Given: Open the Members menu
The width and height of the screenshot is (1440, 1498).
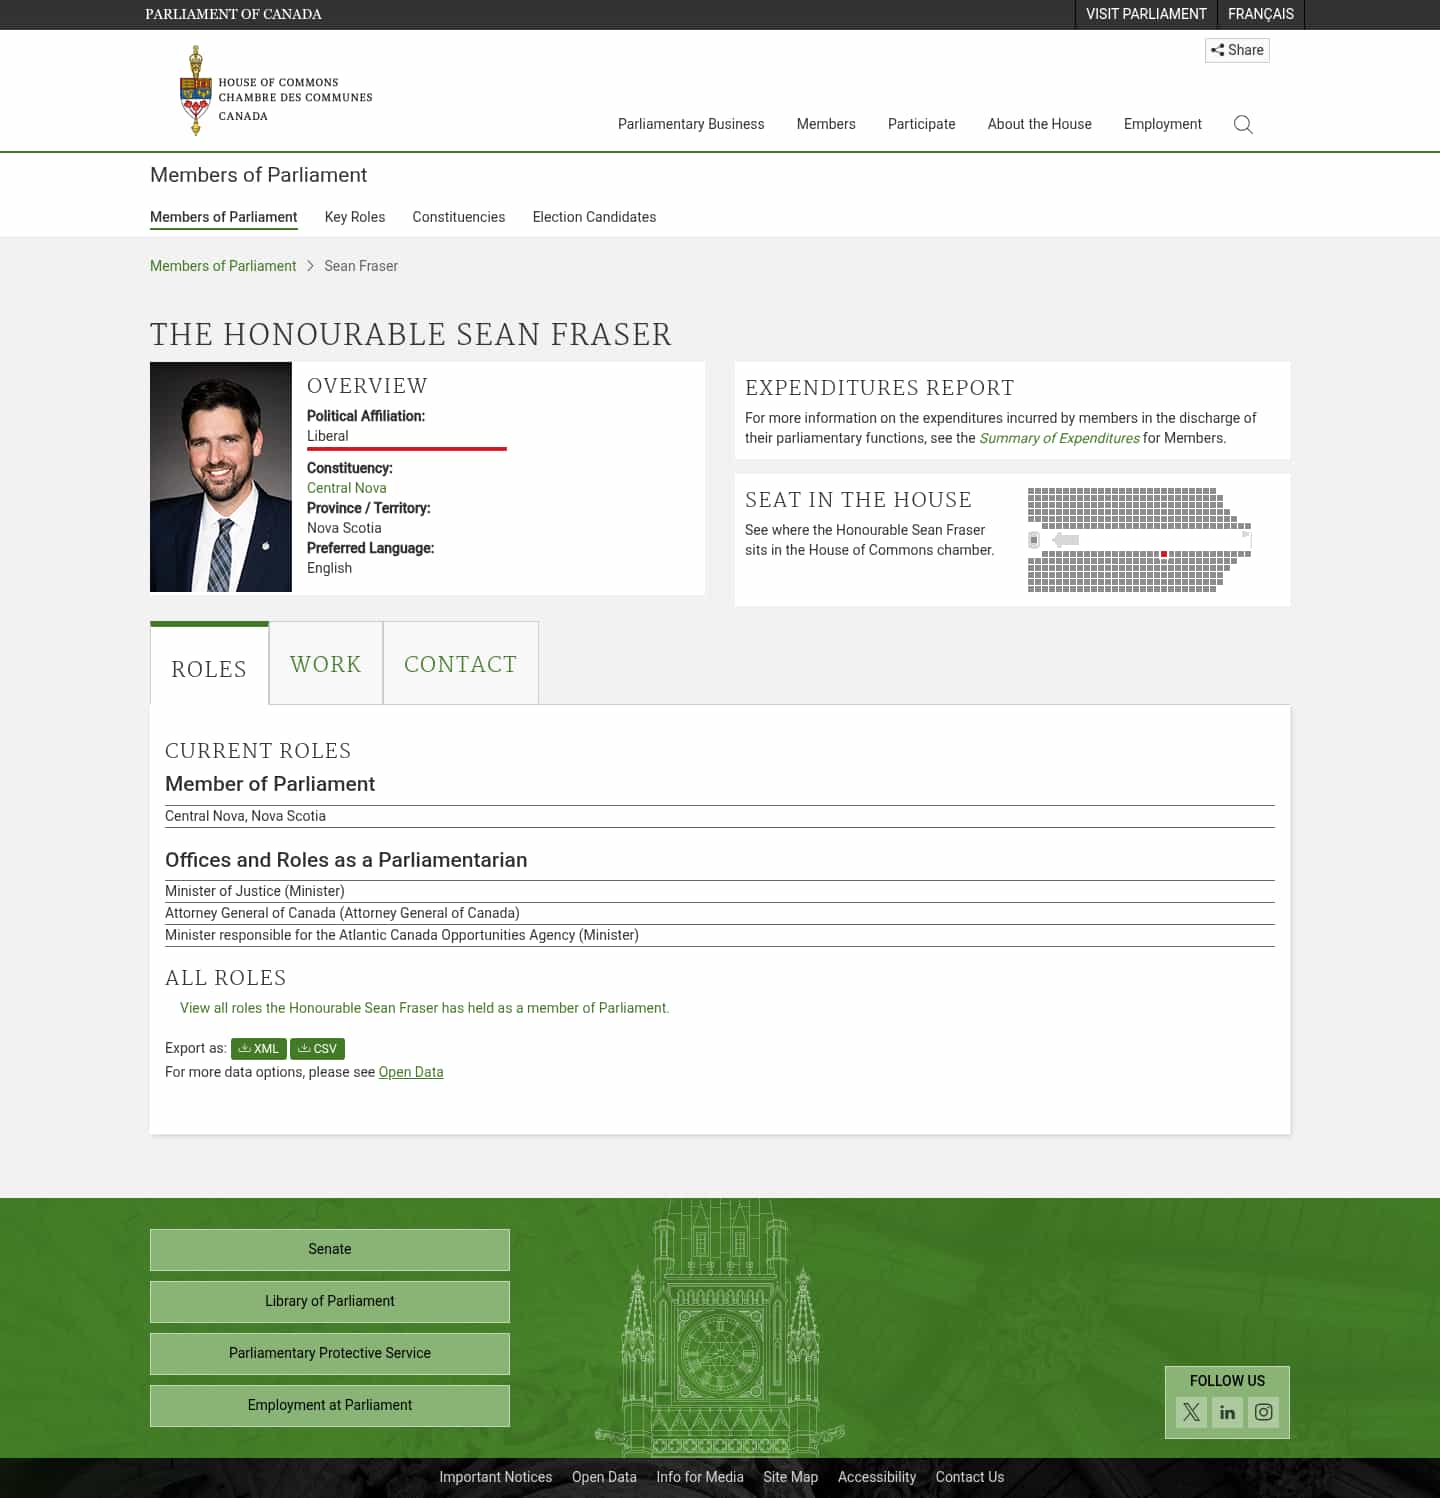Looking at the screenshot, I should pos(826,124).
